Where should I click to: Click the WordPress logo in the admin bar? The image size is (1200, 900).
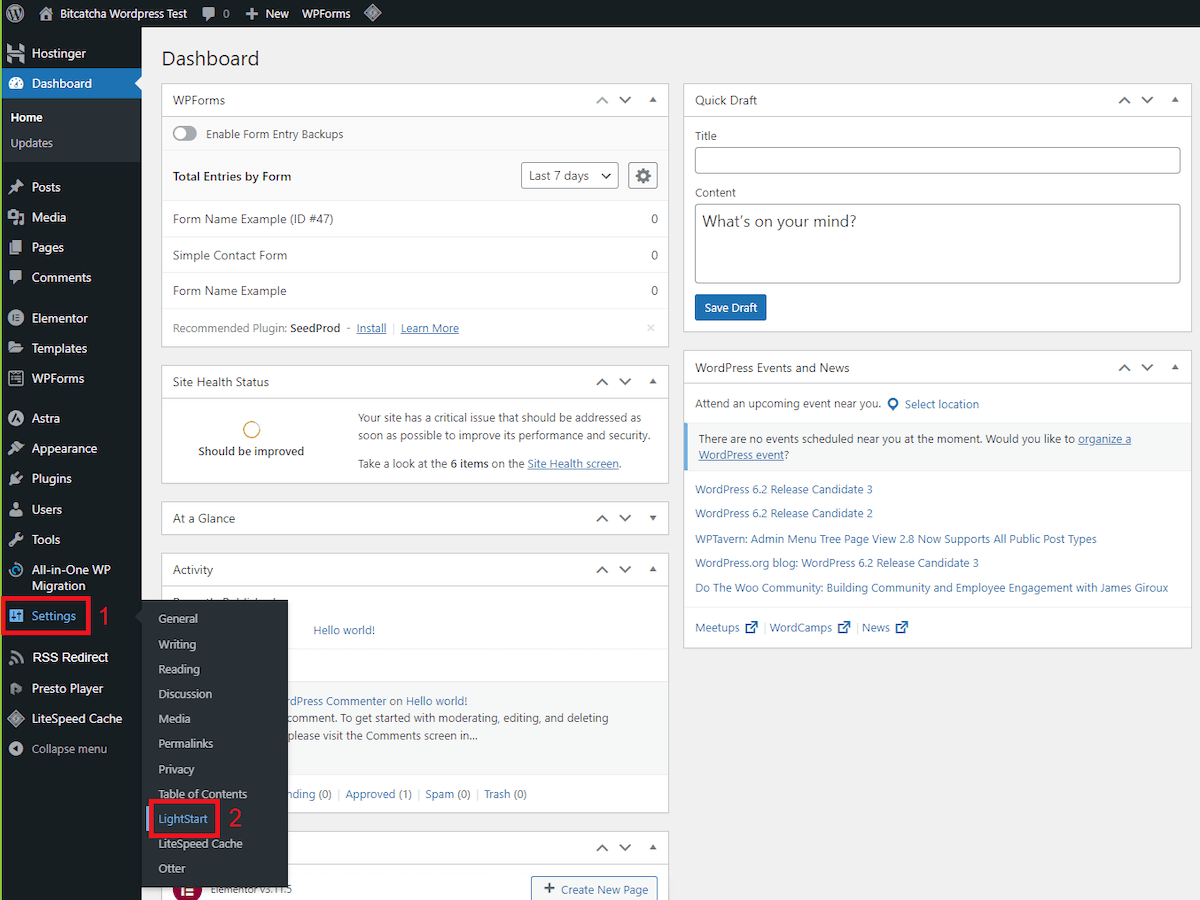coord(16,14)
